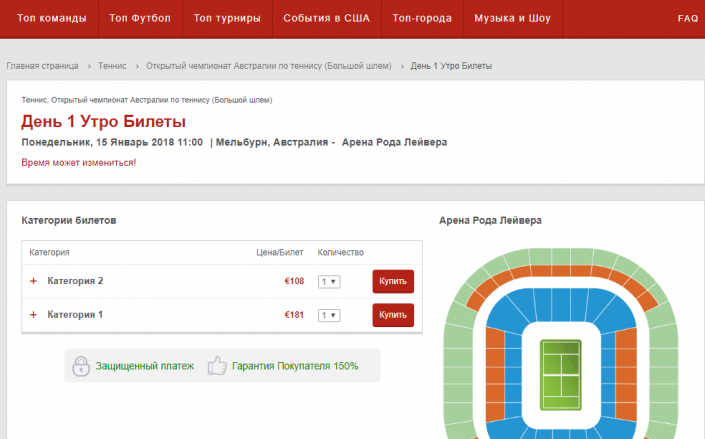
Task: Open the Топ-города menu item
Action: [x=422, y=18]
